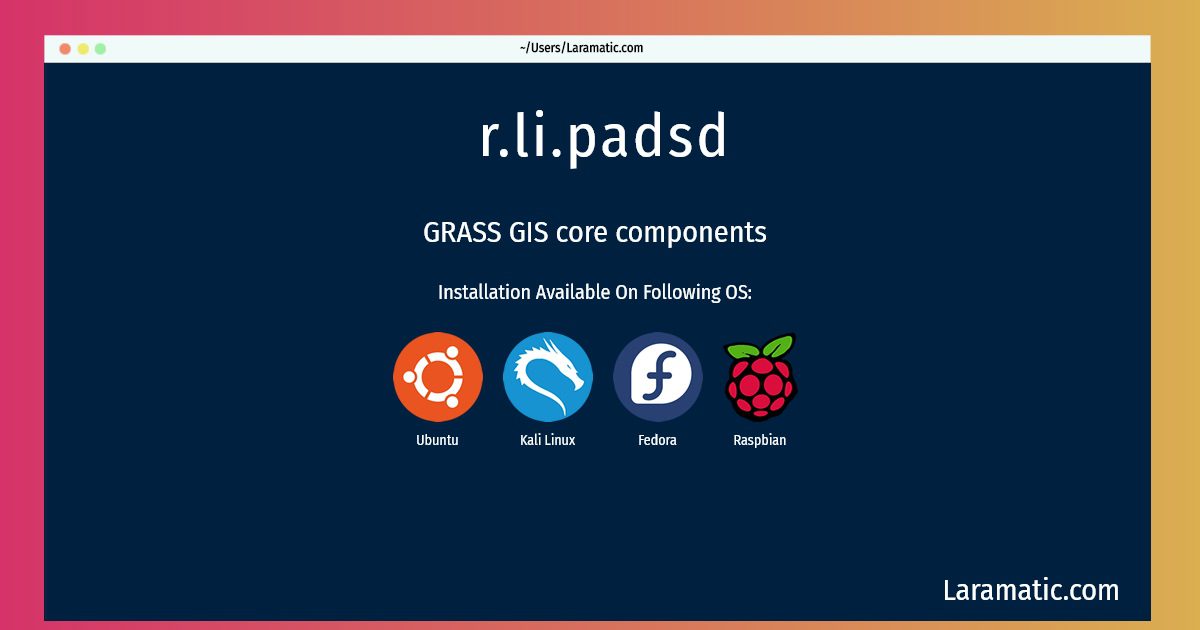1200x630 pixels.
Task: Click the Raspbian raspberry icon
Action: point(760,377)
